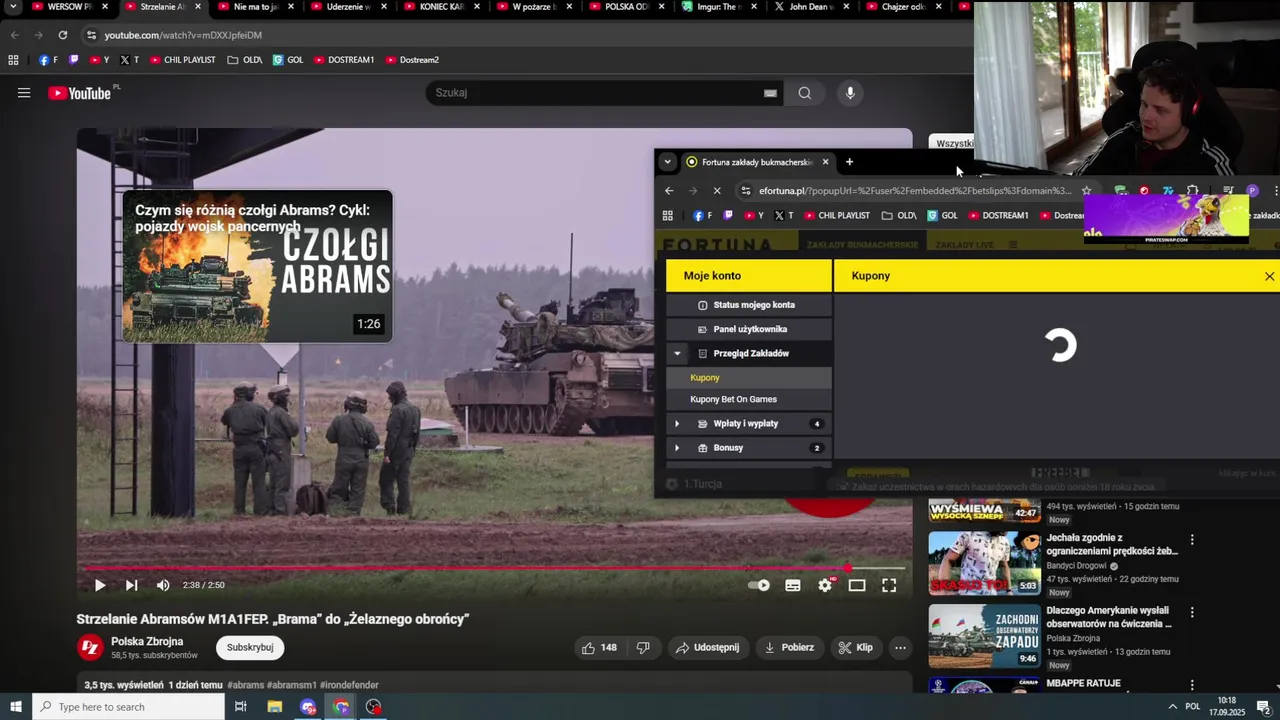Screen dimensions: 1280x720
Task: Select the Kupony entry in sidebar
Action: point(749,377)
